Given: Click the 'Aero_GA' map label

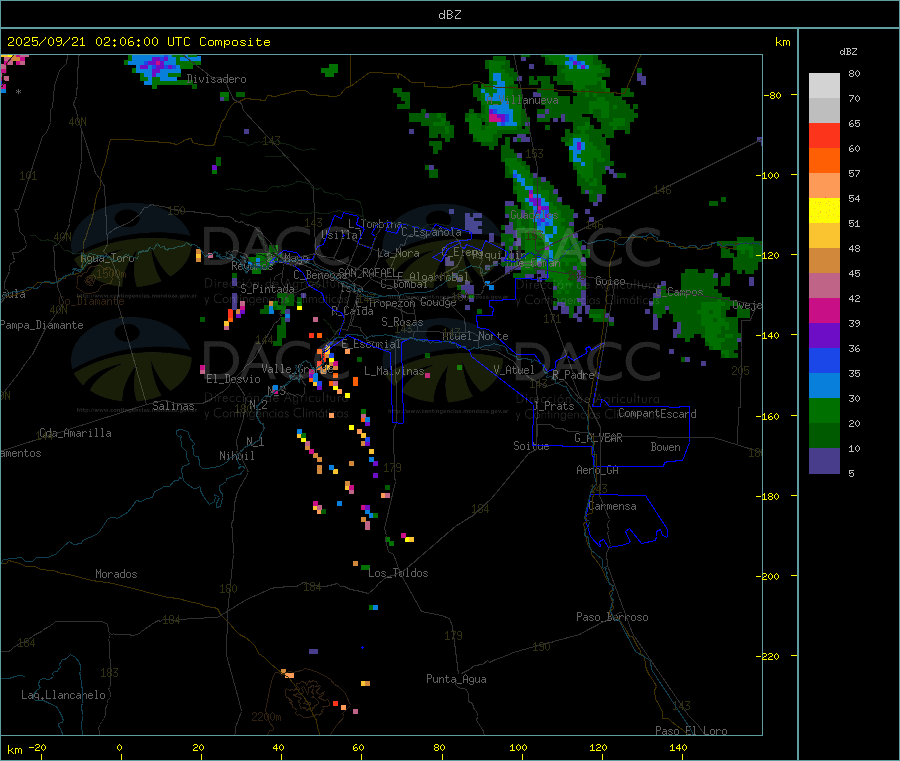Looking at the screenshot, I should [x=598, y=470].
